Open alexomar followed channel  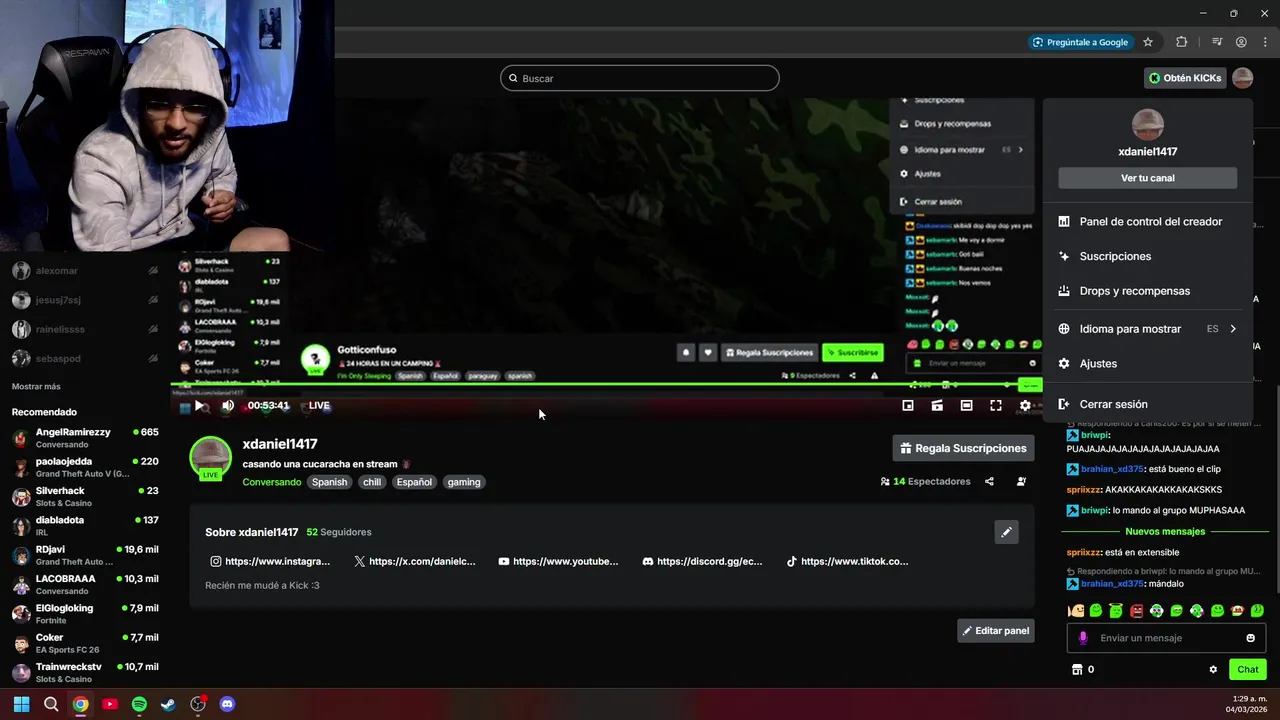pos(85,271)
